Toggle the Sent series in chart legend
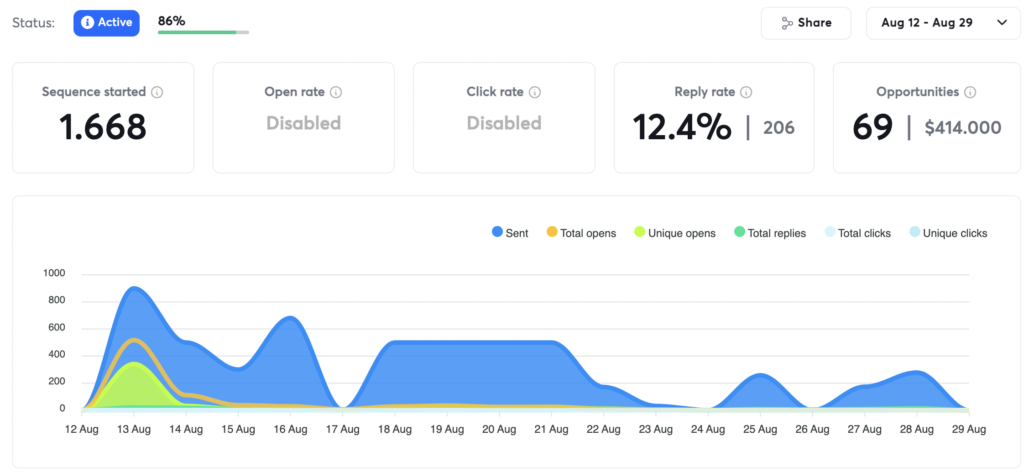The height and width of the screenshot is (473, 1024). tap(510, 233)
